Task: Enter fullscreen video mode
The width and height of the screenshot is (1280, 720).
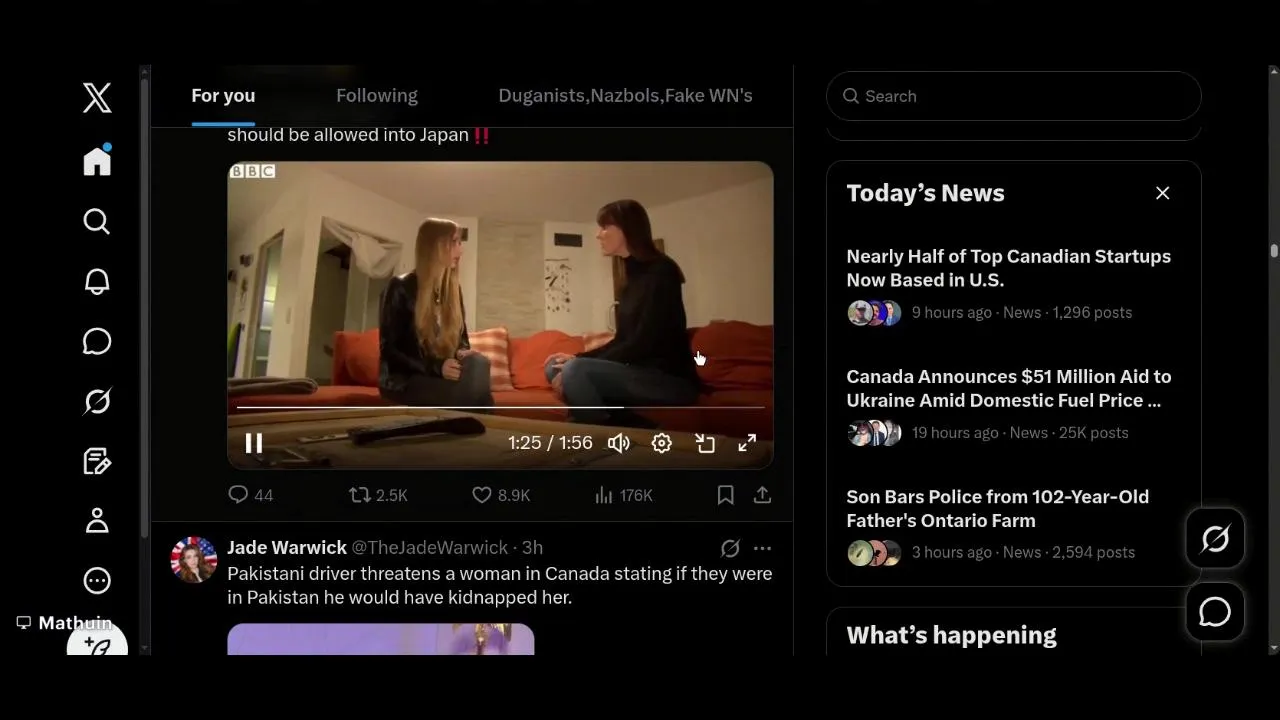Action: pyautogui.click(x=747, y=443)
